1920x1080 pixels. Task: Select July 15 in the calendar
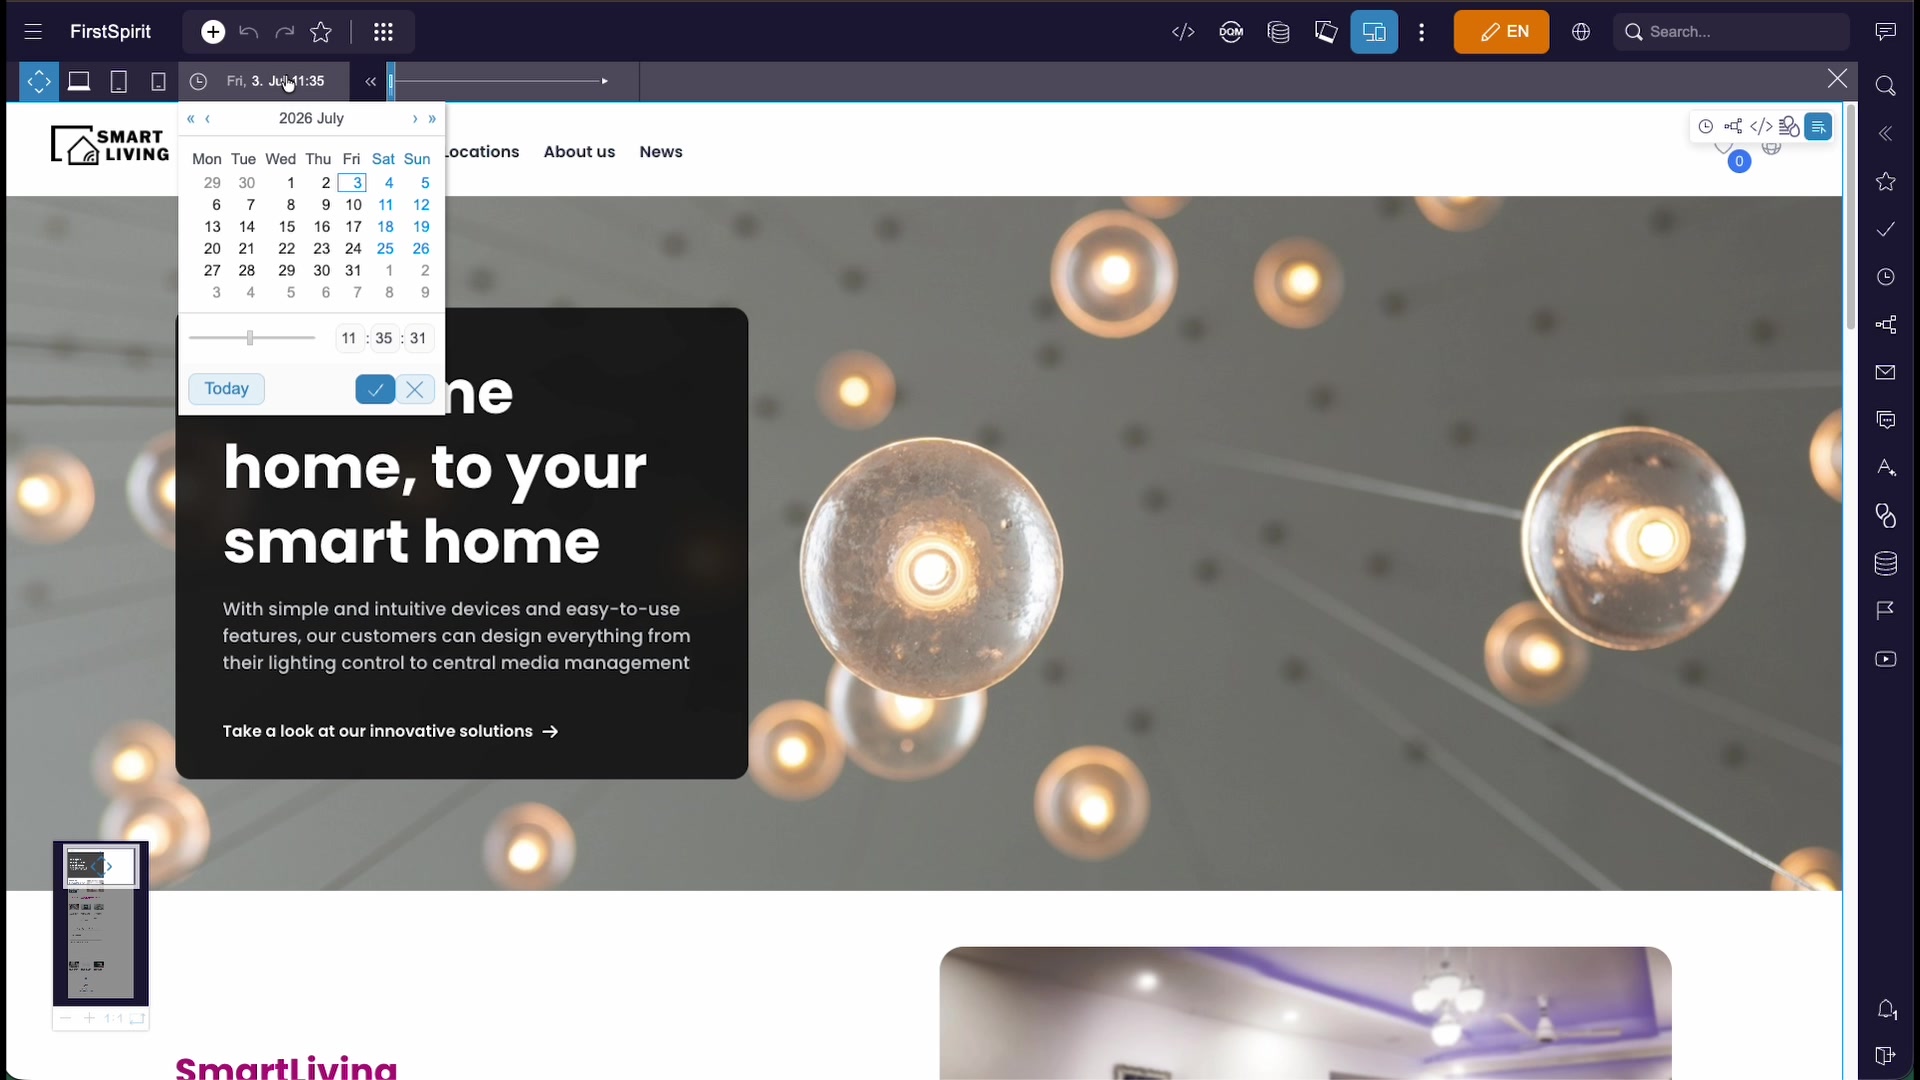click(287, 227)
